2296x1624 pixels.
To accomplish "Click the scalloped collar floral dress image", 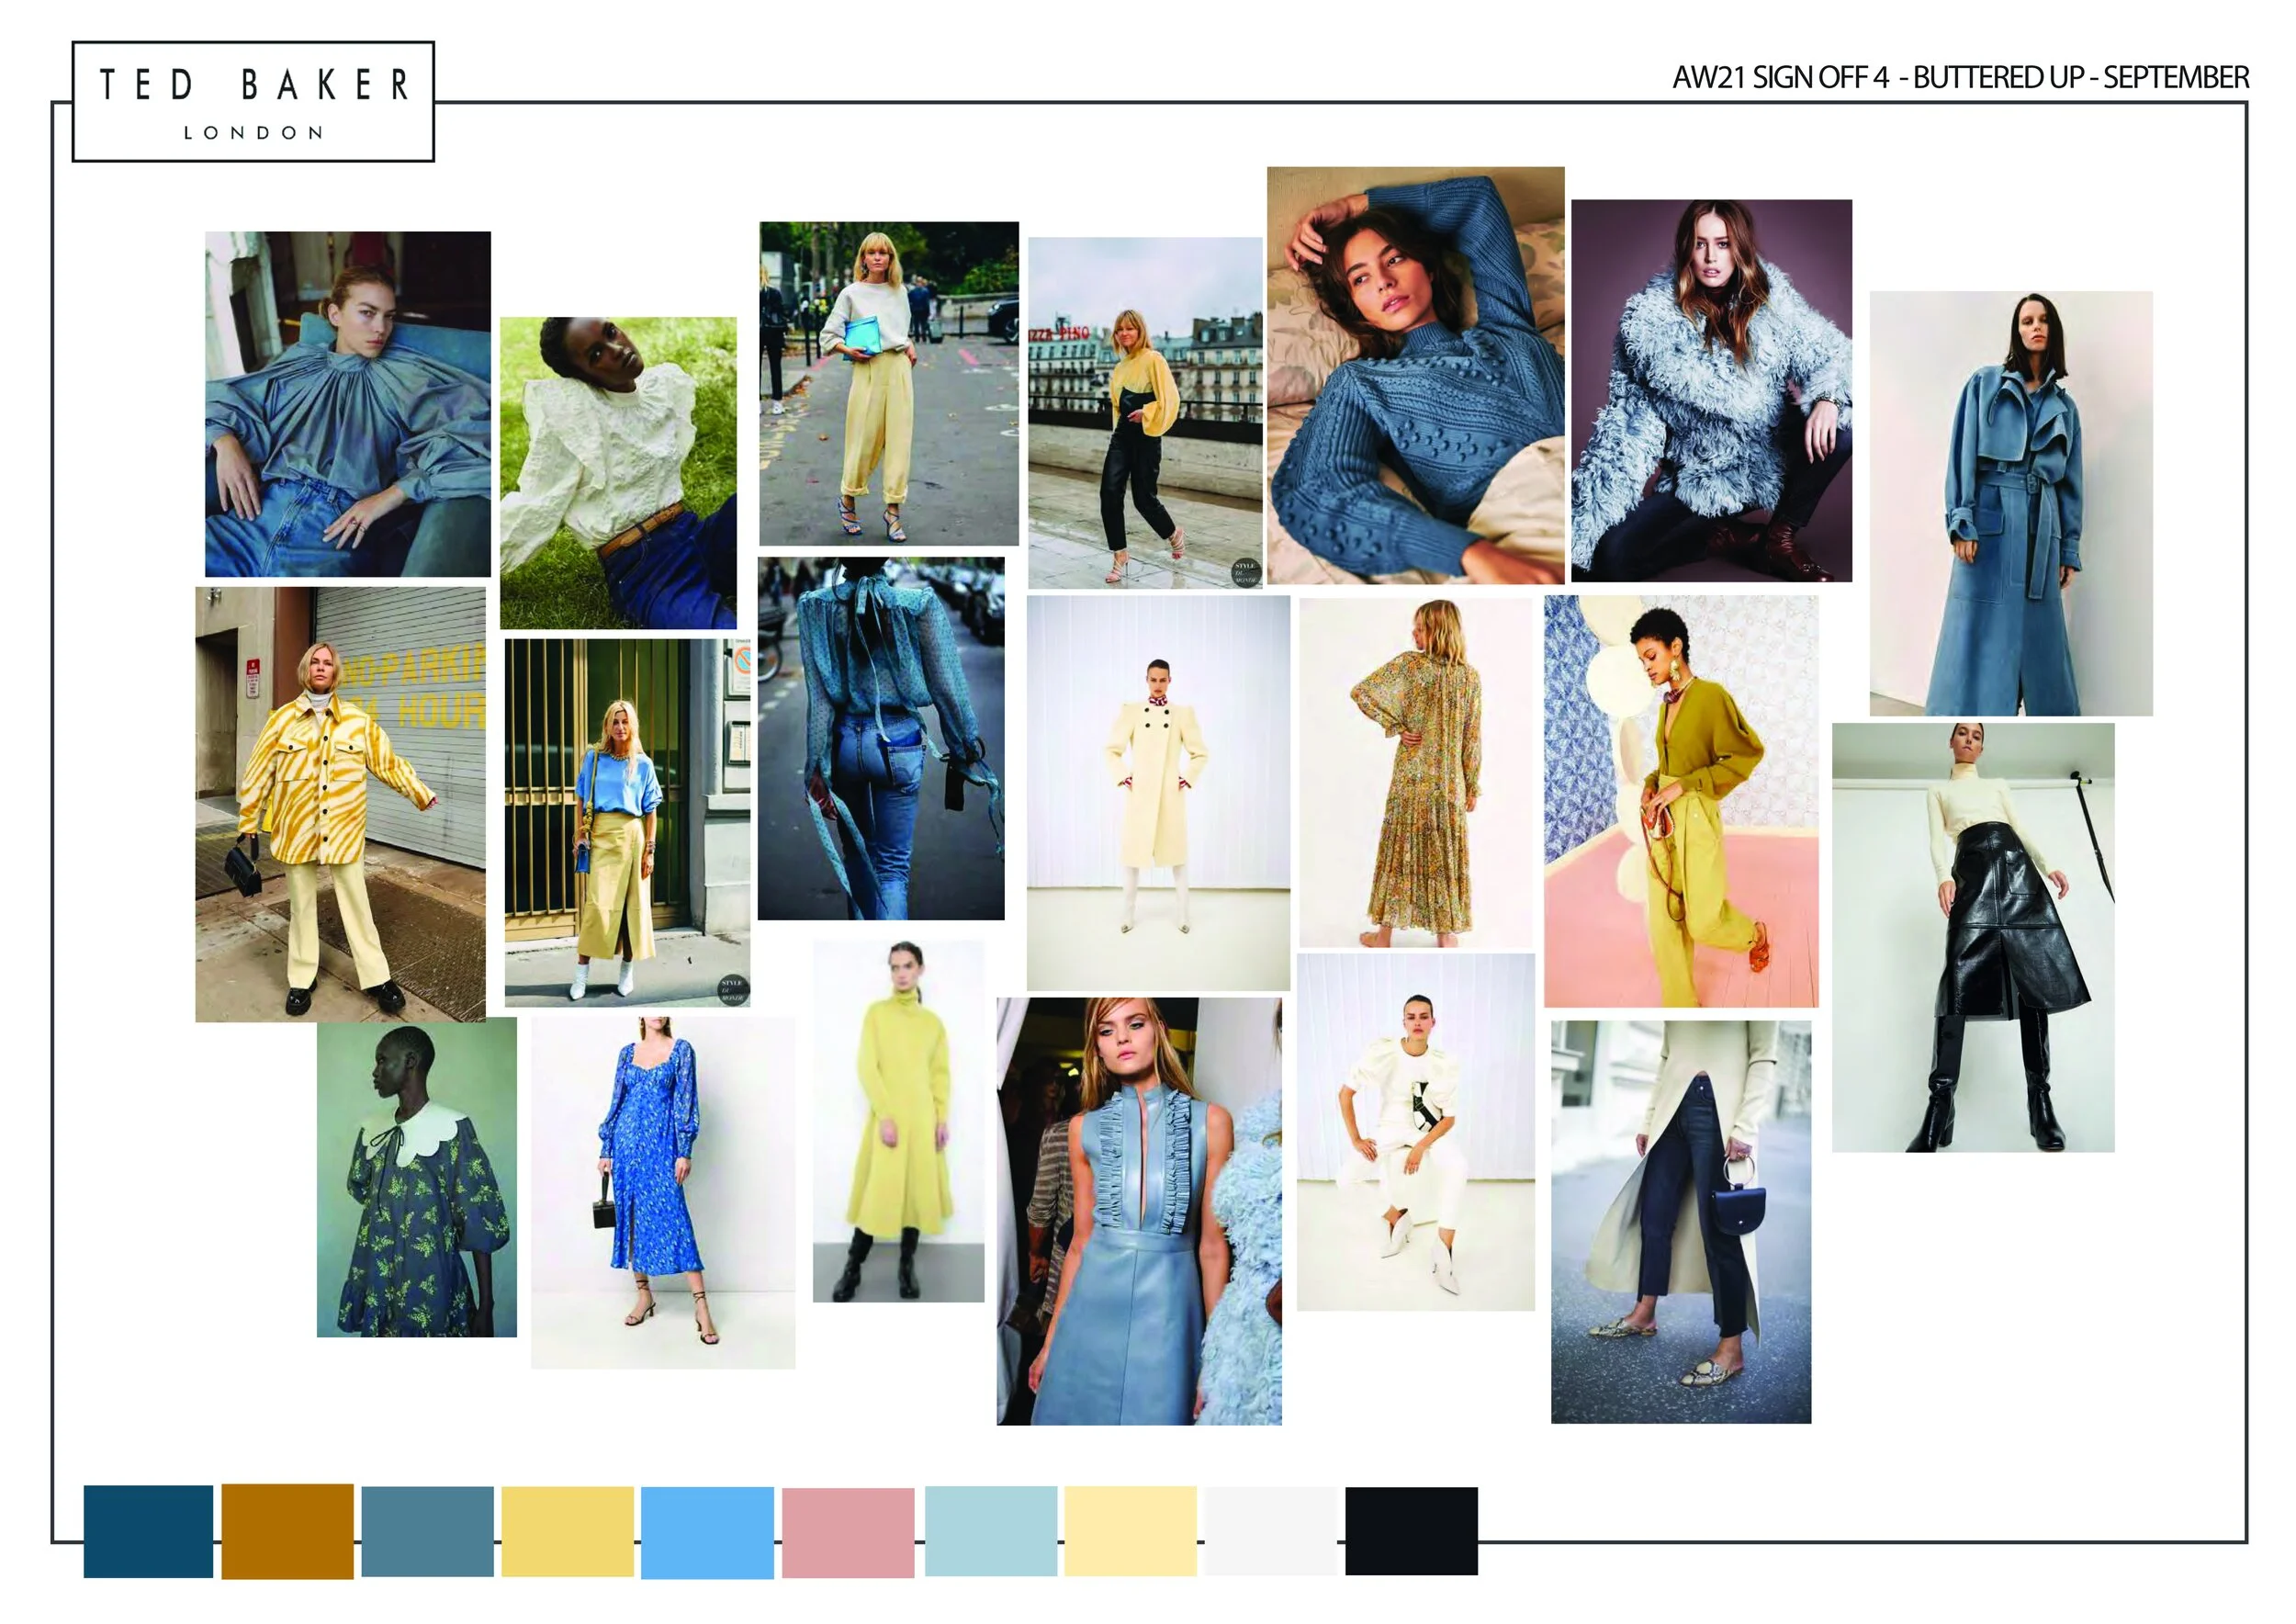I will (x=417, y=1178).
